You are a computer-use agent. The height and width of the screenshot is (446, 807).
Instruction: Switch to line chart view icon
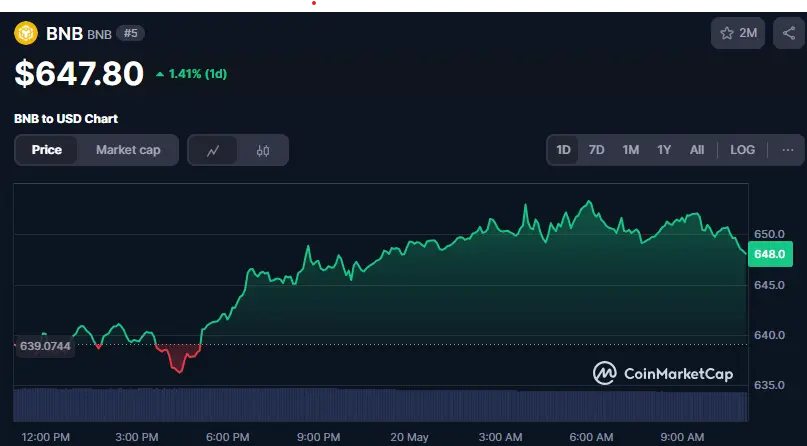click(x=213, y=151)
